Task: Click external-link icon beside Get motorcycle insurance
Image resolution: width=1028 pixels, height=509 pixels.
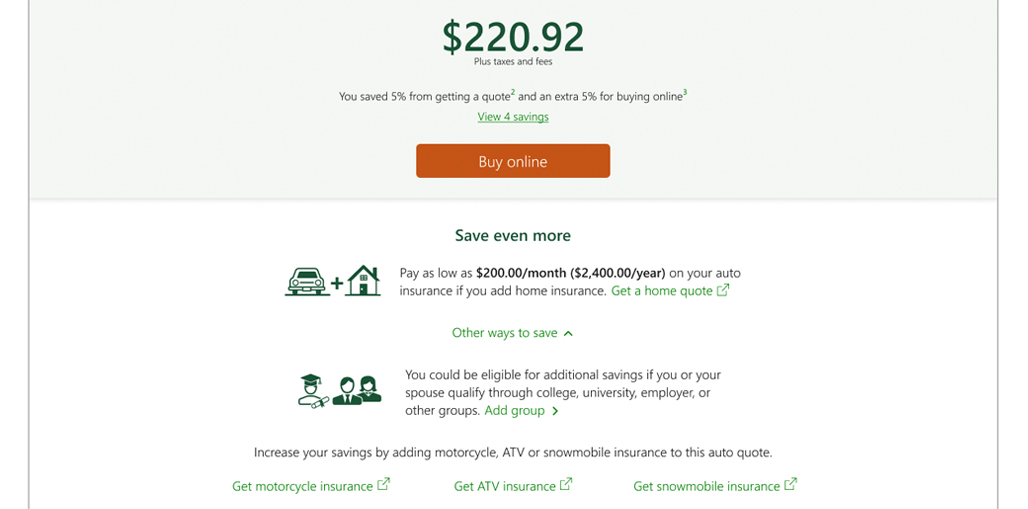Action: (x=383, y=485)
